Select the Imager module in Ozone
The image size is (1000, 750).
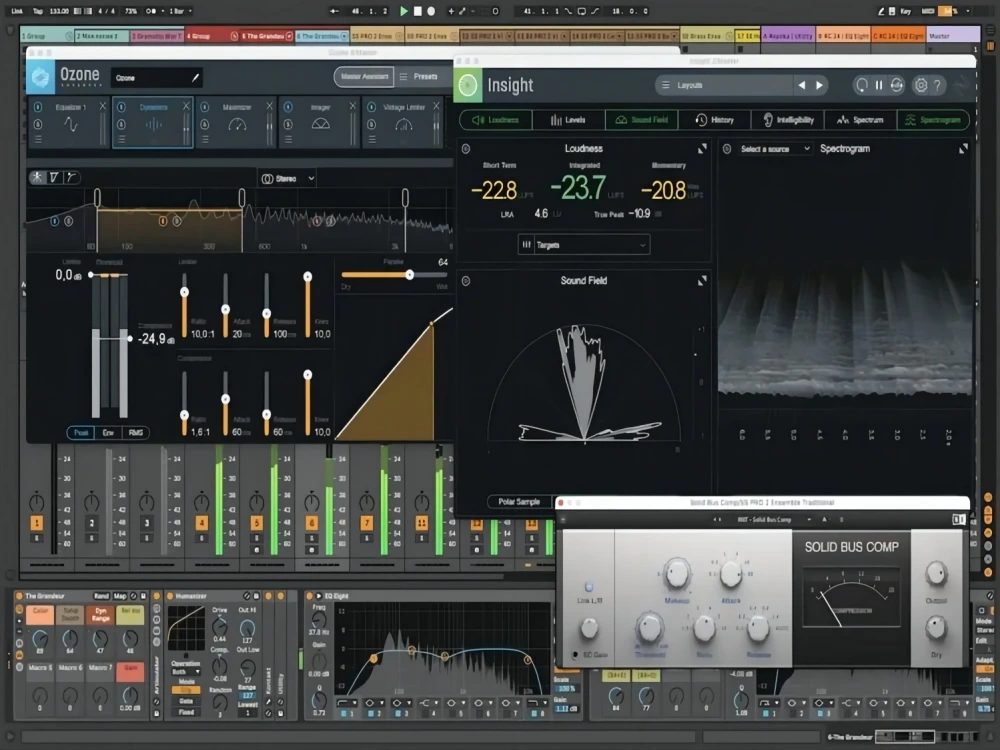320,122
